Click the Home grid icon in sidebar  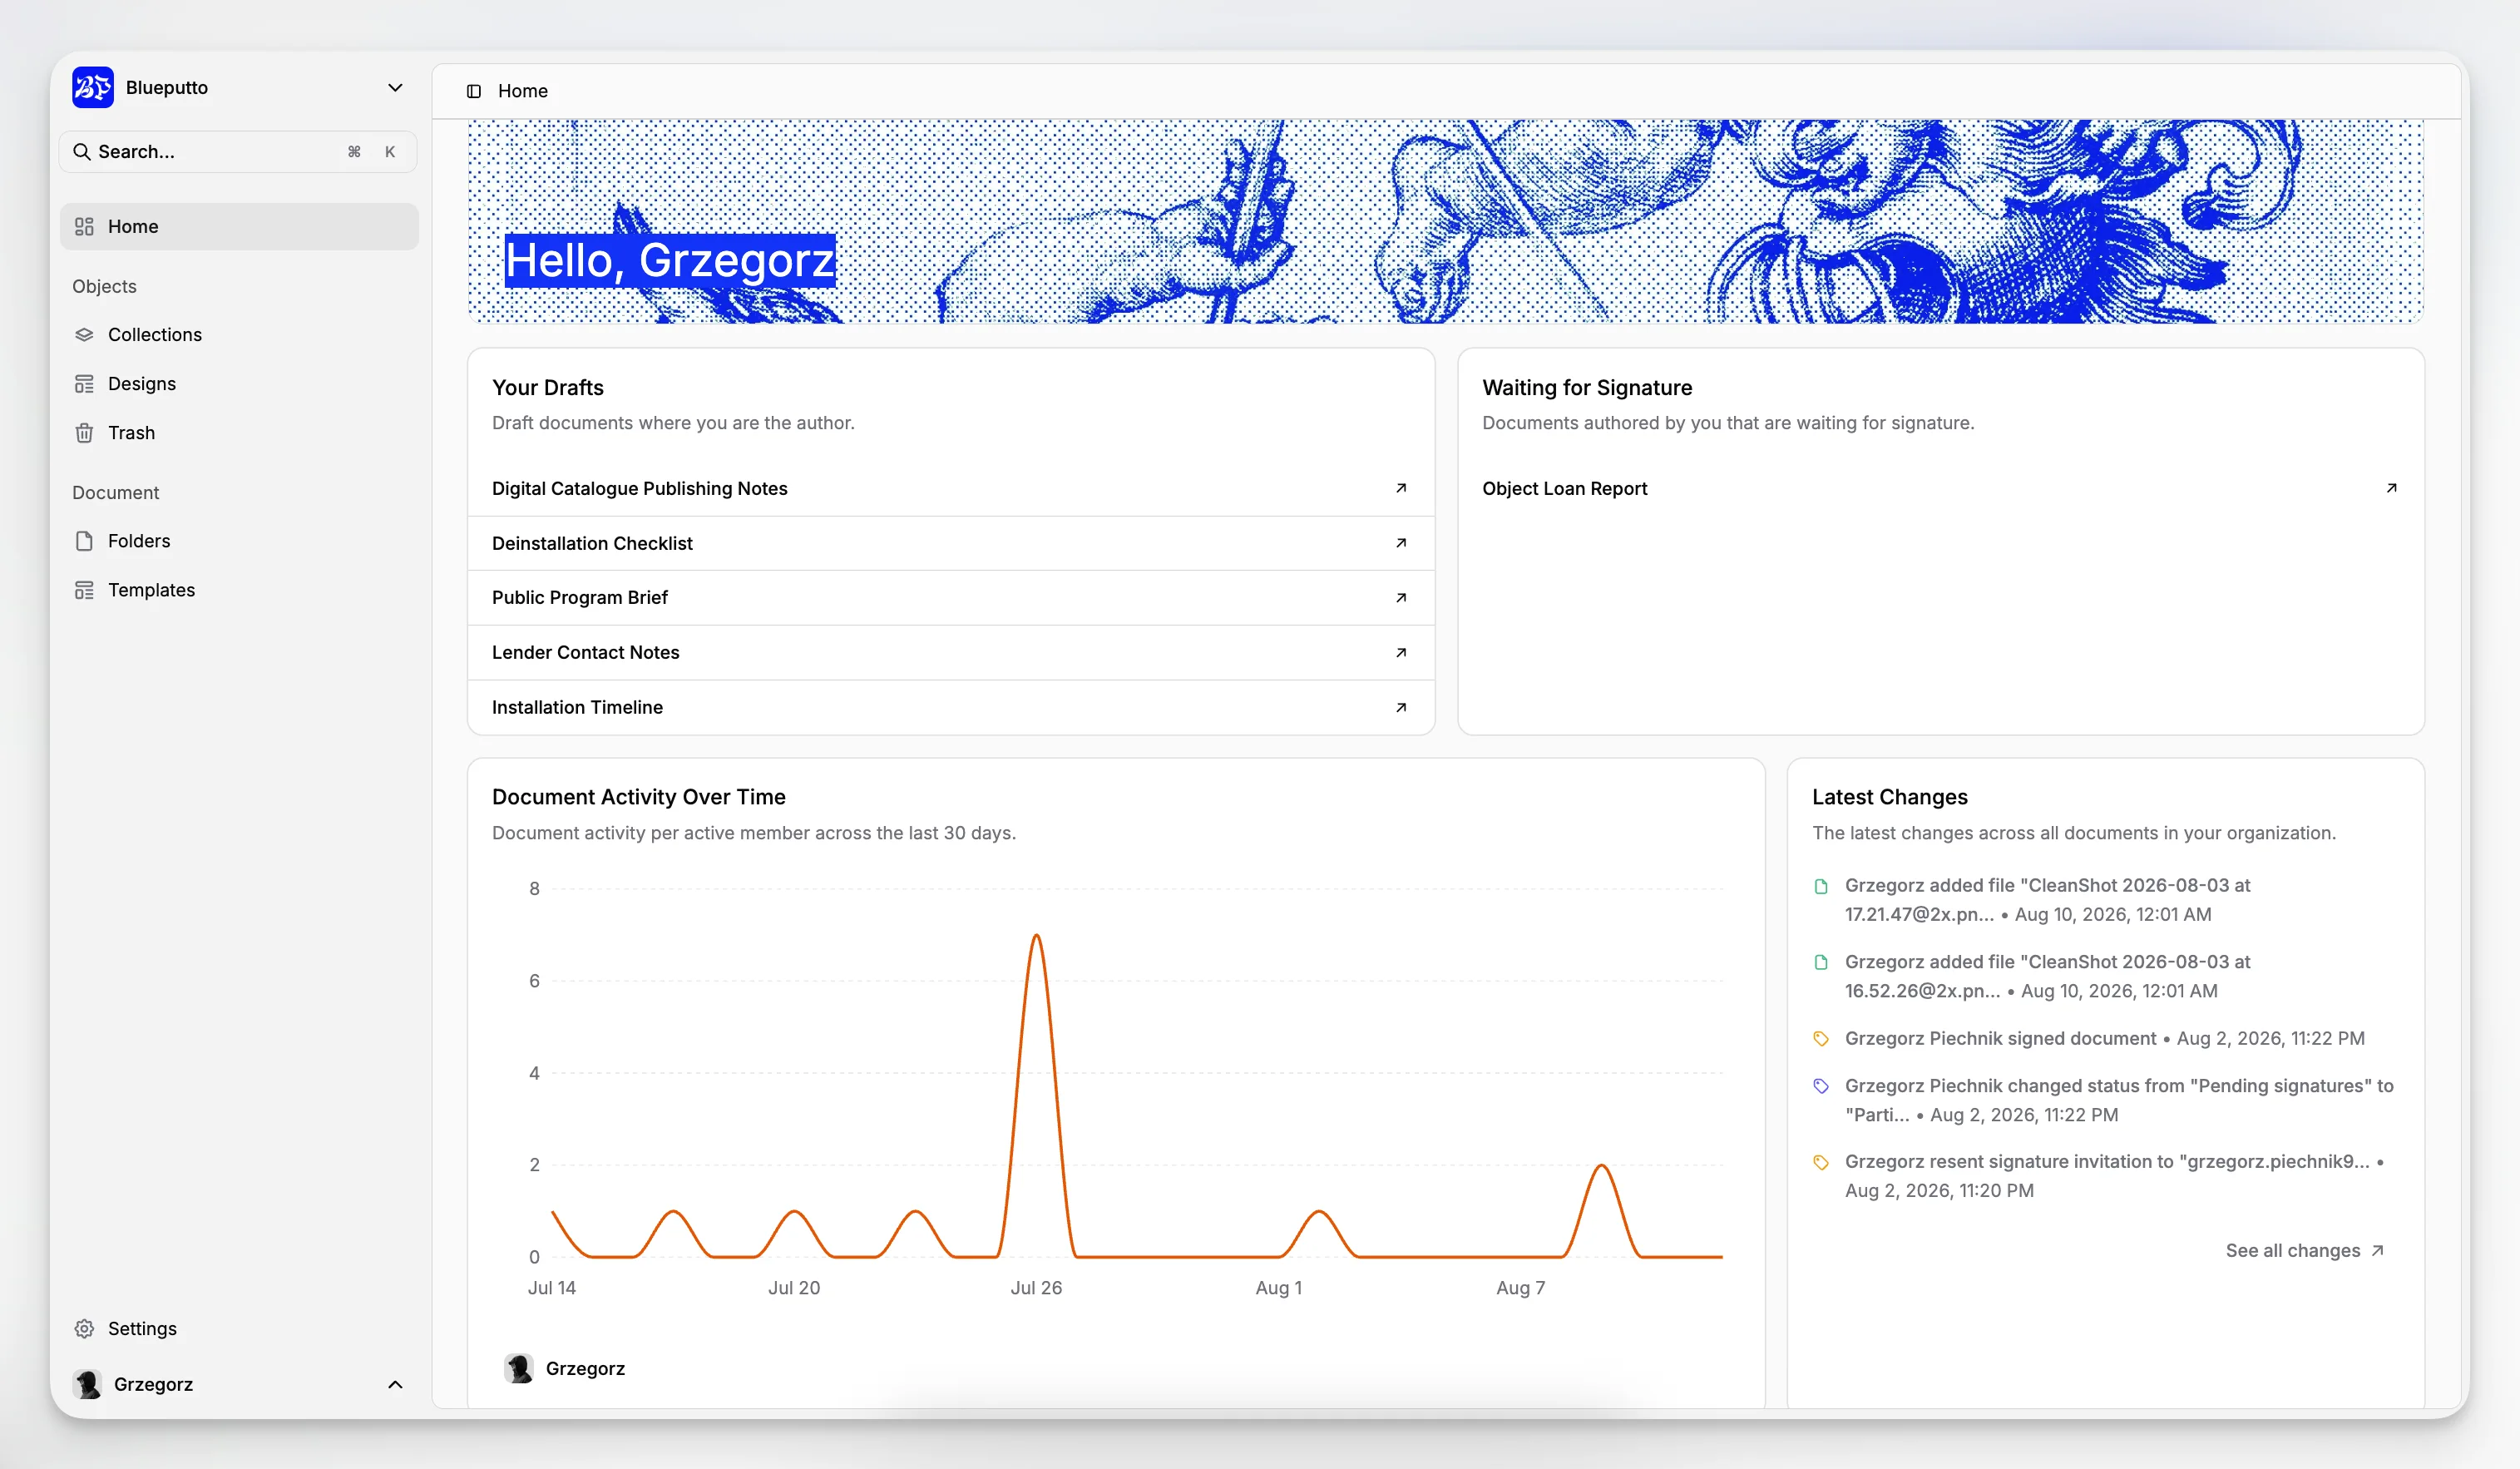pos(84,226)
